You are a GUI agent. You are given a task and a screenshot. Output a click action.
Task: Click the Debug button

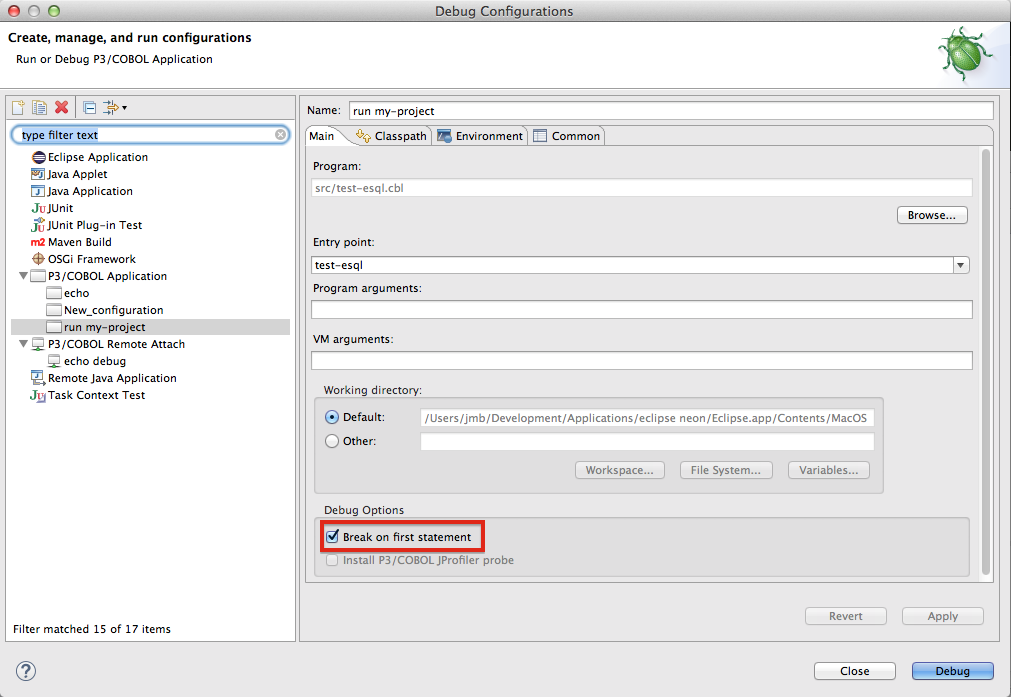[952, 671]
